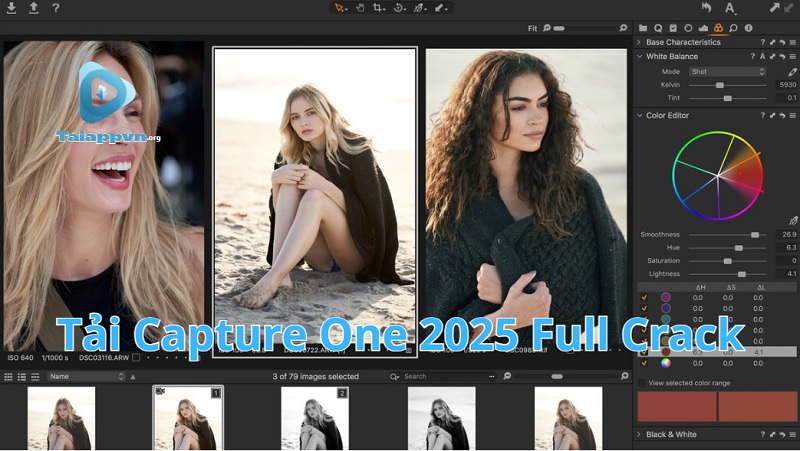Open the Exposure histogram tool tab
Screen dimensions: 800x451
[x=703, y=28]
